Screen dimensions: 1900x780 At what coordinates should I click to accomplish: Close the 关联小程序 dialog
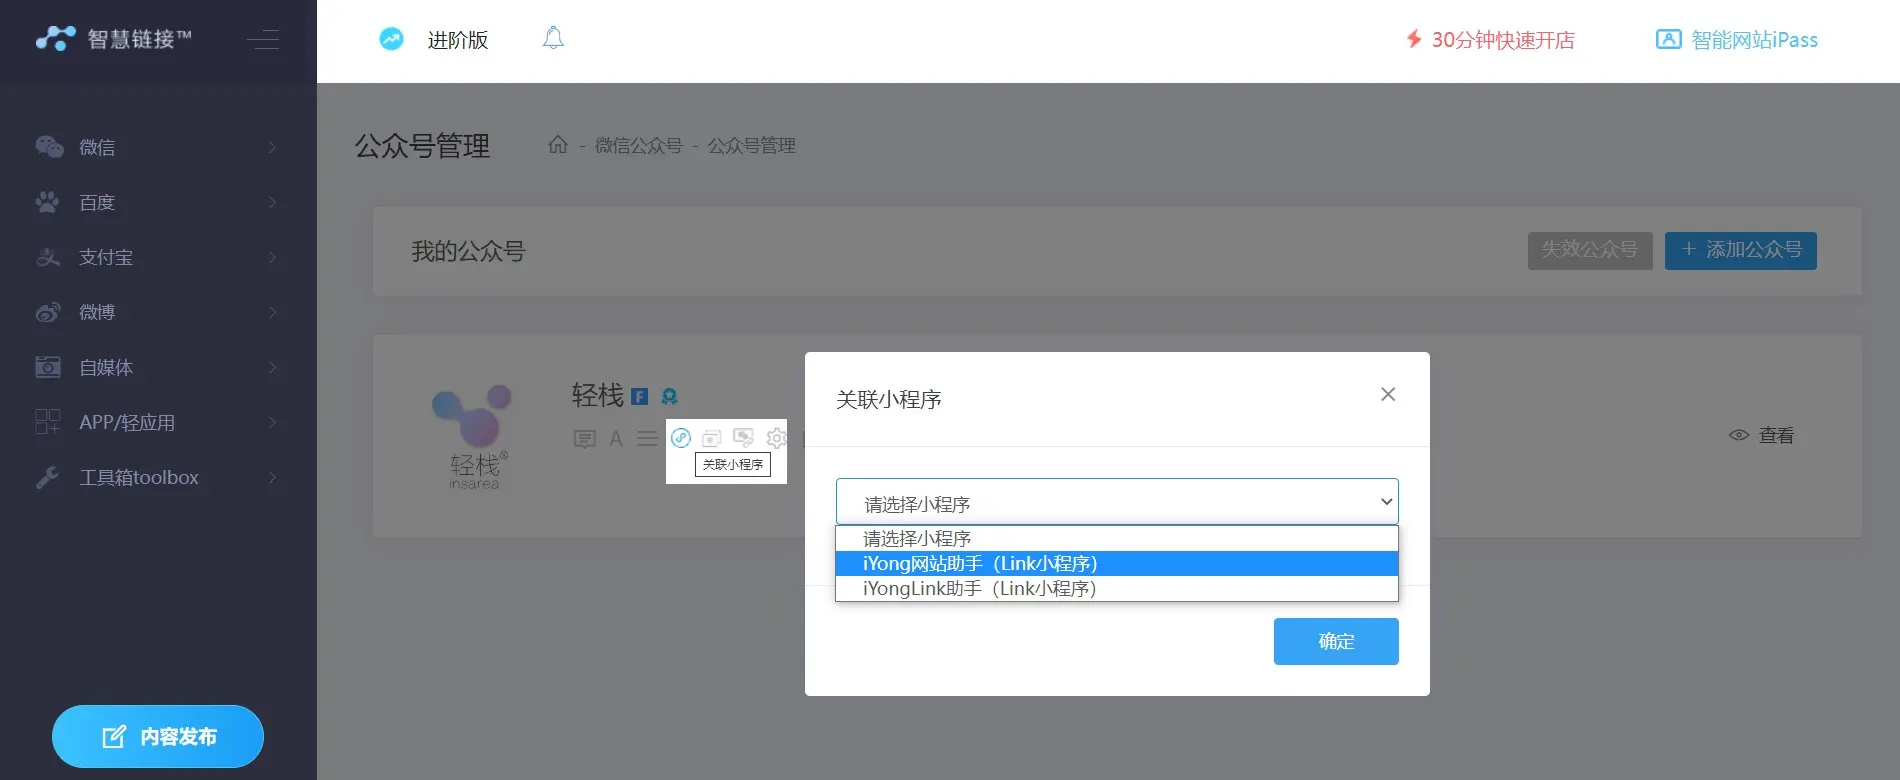click(x=1388, y=395)
